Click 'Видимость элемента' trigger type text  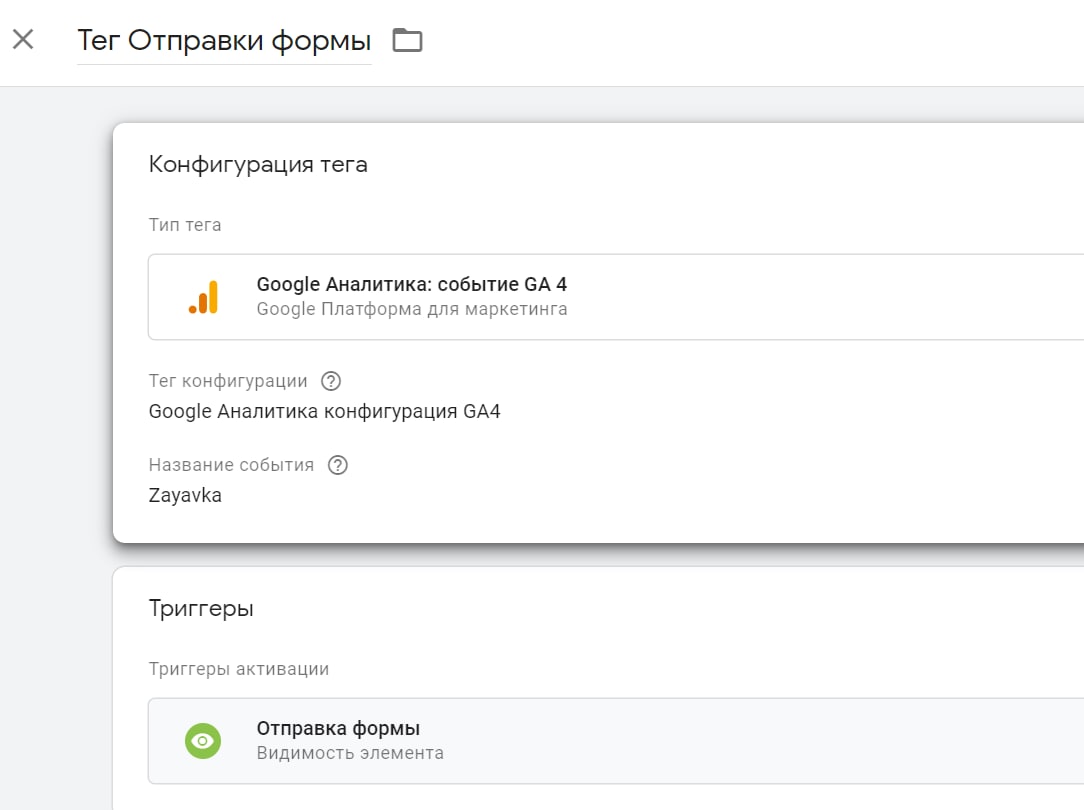tap(350, 753)
